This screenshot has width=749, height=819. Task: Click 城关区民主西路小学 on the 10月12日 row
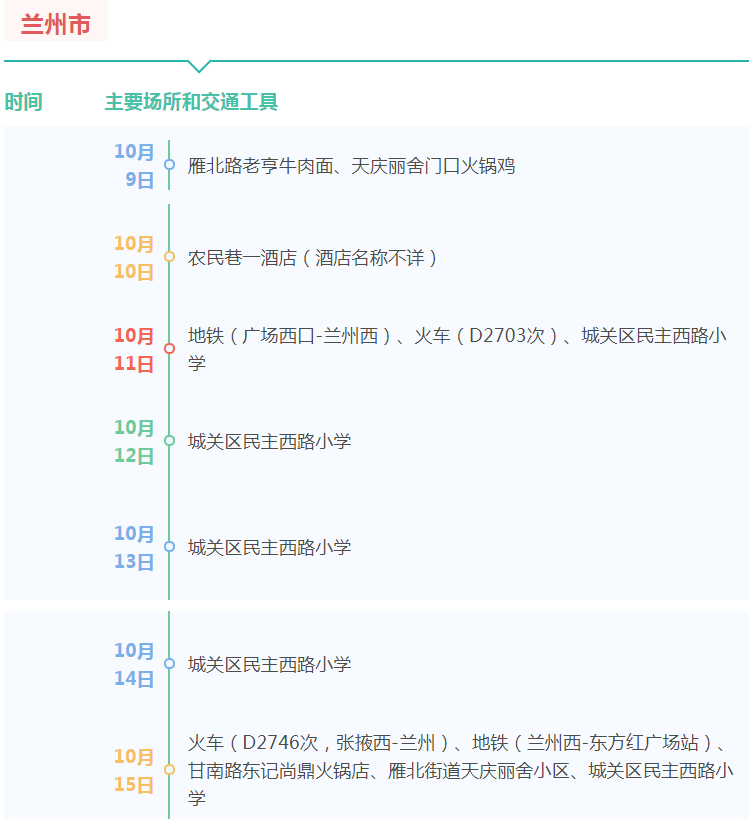(270, 441)
